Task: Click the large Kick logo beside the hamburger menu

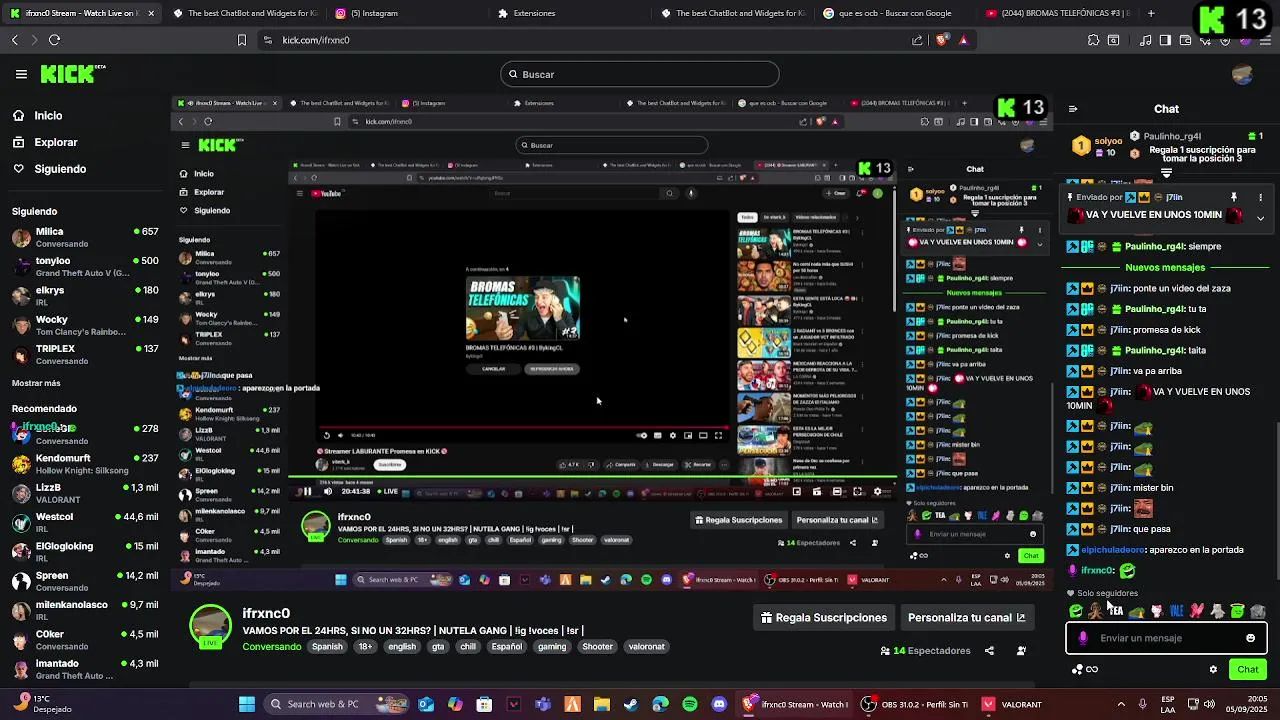Action: point(73,74)
